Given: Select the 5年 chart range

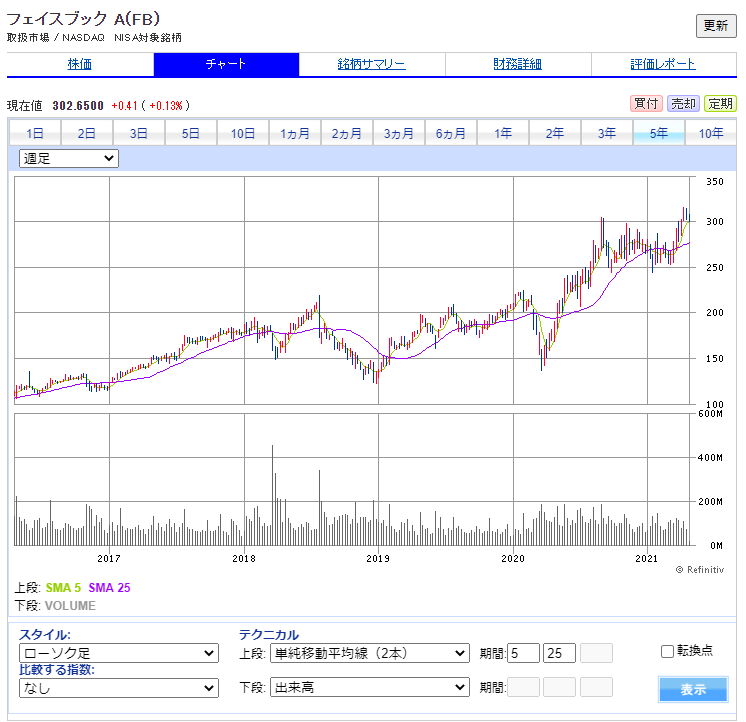Looking at the screenshot, I should pos(659,133).
